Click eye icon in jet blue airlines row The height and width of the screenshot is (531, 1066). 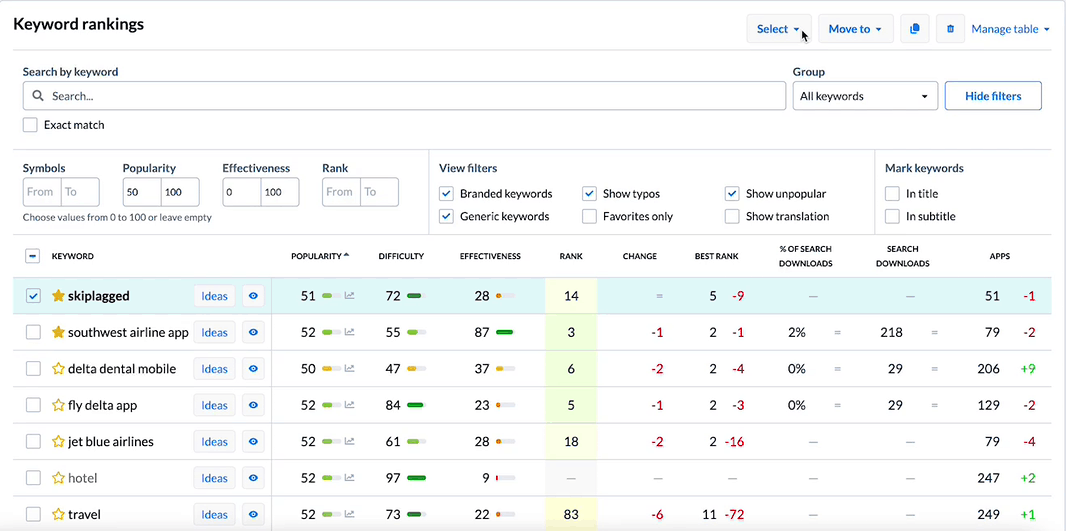coord(254,442)
